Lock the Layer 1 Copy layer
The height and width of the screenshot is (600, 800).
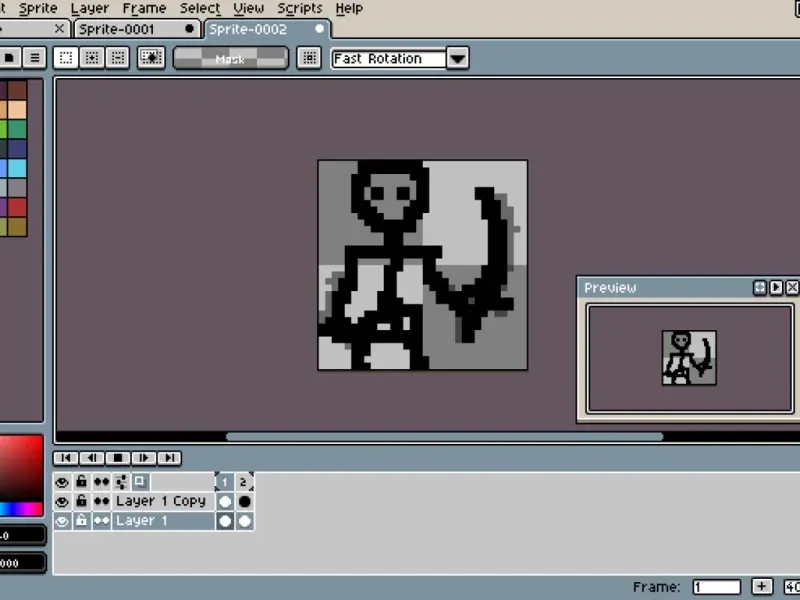(x=81, y=501)
